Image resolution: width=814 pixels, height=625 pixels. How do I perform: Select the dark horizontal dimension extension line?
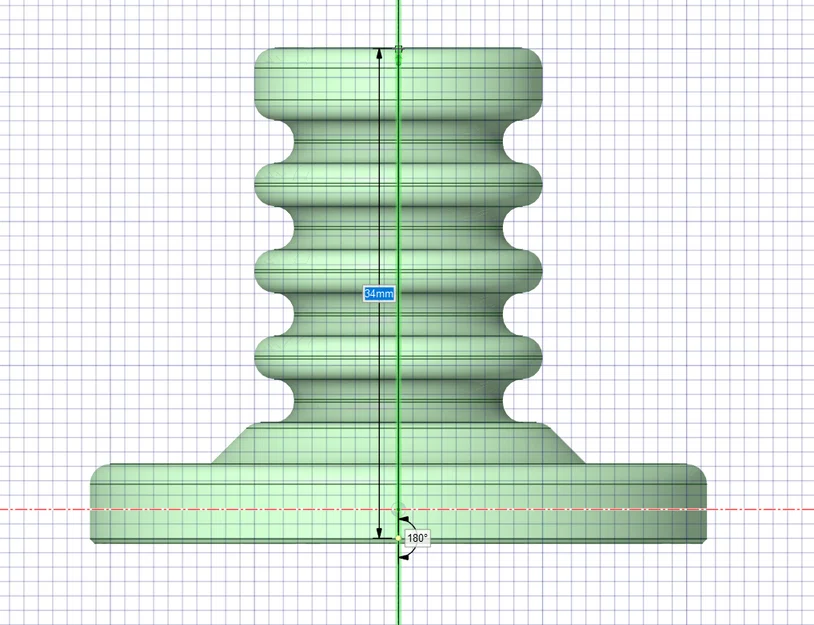390,47
